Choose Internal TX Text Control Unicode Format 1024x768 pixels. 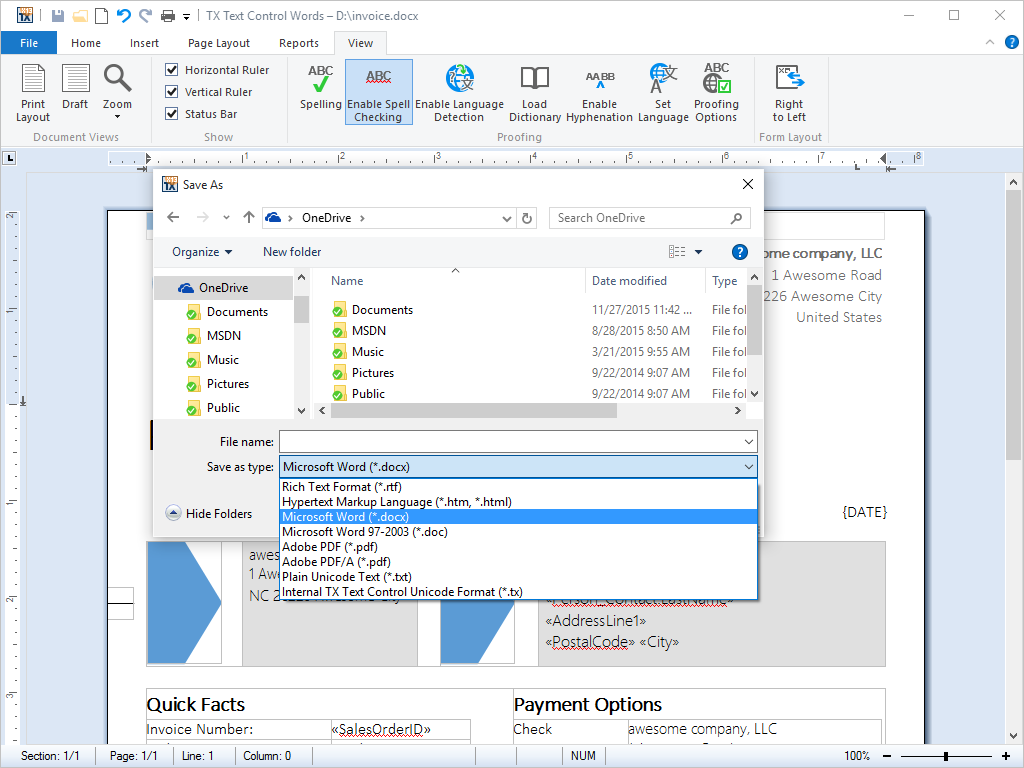click(x=519, y=592)
